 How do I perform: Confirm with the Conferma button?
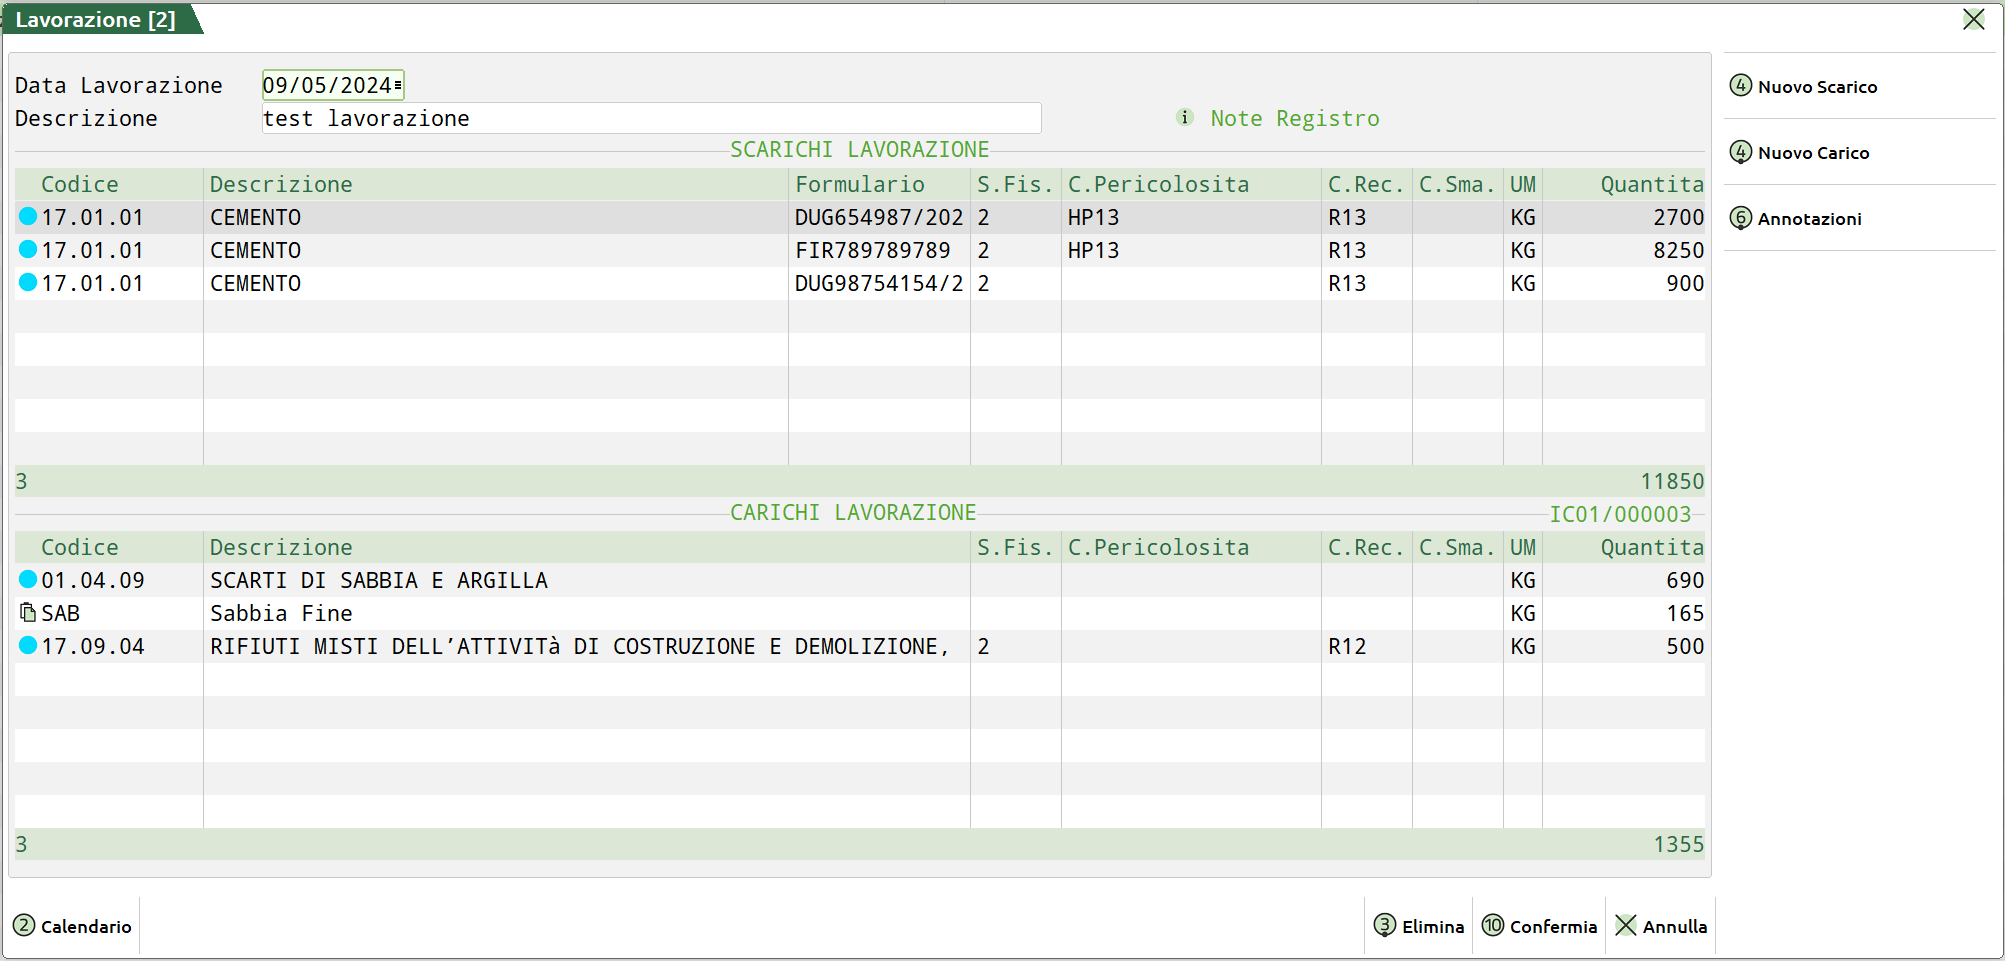1540,926
